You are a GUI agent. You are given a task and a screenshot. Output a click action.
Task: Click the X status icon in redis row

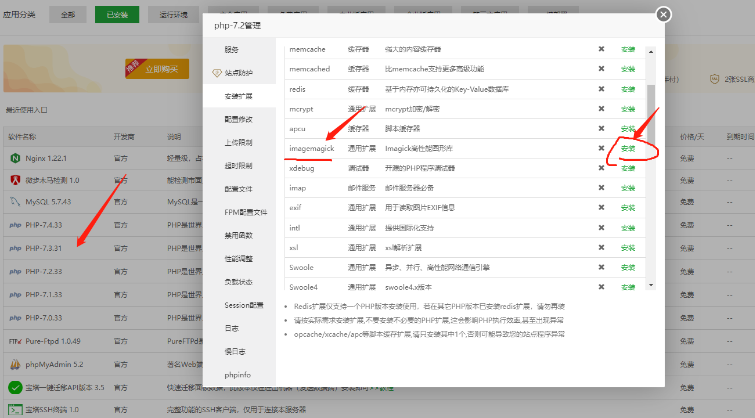click(601, 89)
